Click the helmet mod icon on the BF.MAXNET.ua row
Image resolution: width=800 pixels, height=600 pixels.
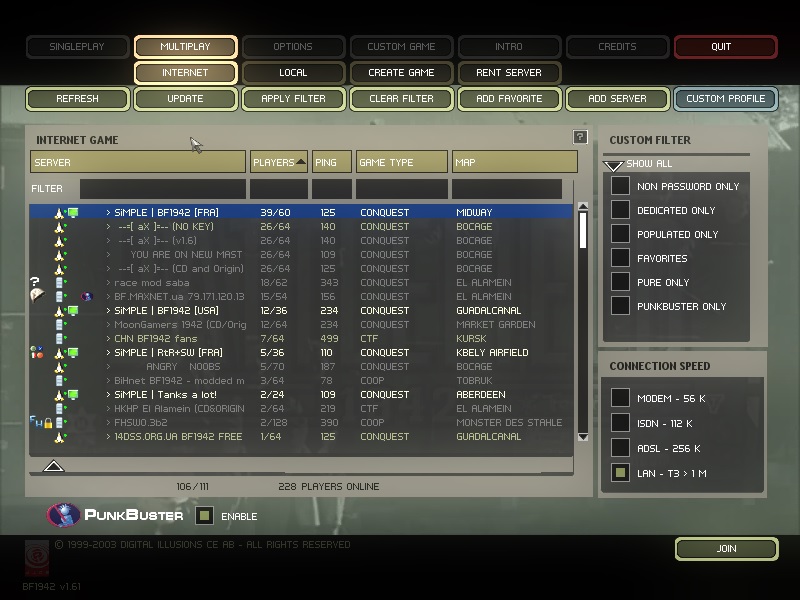tap(37, 295)
